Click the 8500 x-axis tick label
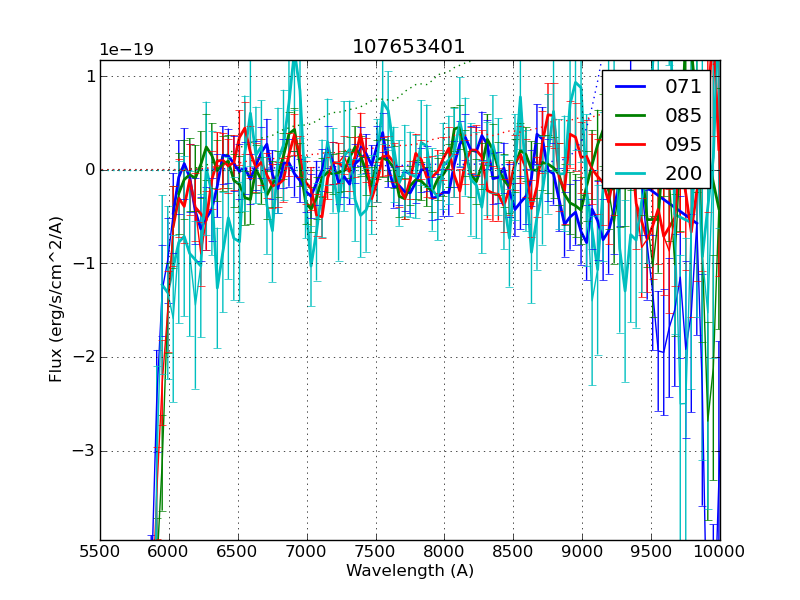The width and height of the screenshot is (800, 600). [x=514, y=551]
